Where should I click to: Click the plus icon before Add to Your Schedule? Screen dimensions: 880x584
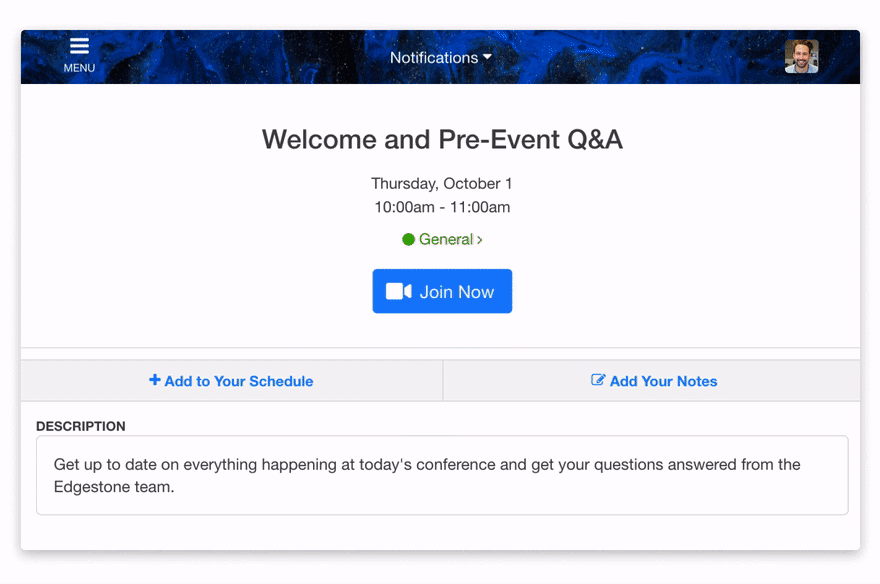[154, 380]
